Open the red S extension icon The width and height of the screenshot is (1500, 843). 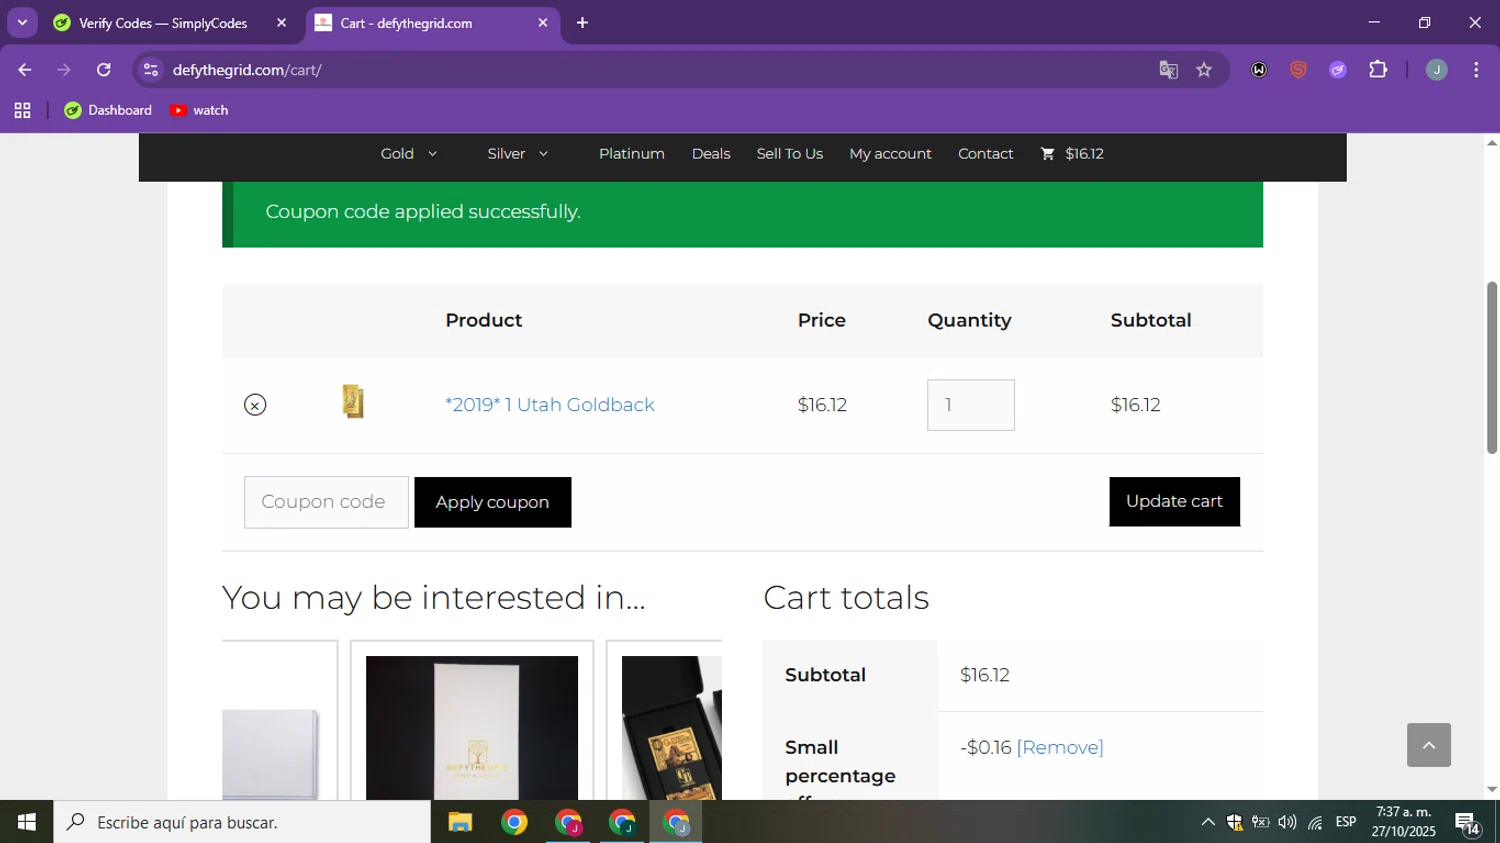pyautogui.click(x=1298, y=70)
